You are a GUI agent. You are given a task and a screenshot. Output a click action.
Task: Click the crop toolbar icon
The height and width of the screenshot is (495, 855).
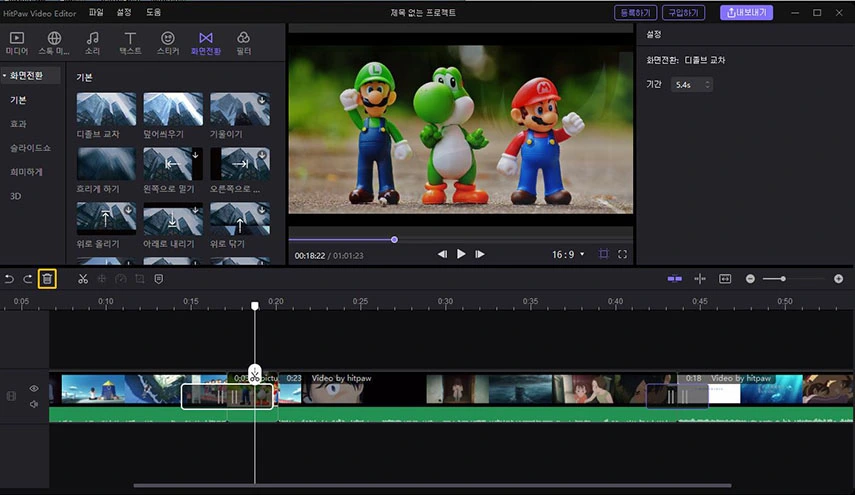pyautogui.click(x=140, y=279)
